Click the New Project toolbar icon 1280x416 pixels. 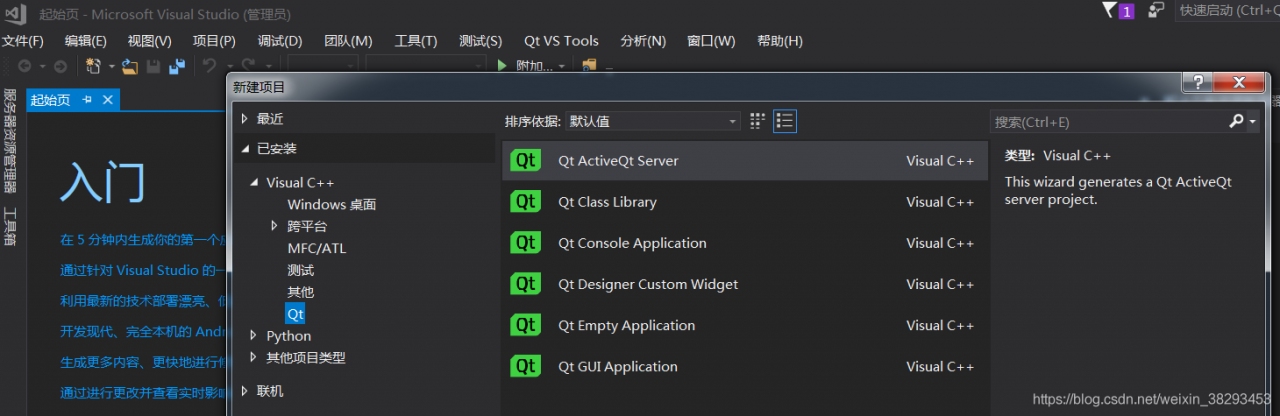tap(94, 66)
